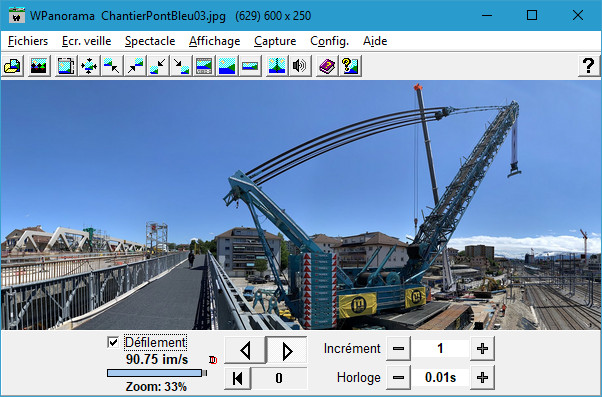Open a panorama file via folder icon
This screenshot has width=602, height=397.
(13, 66)
